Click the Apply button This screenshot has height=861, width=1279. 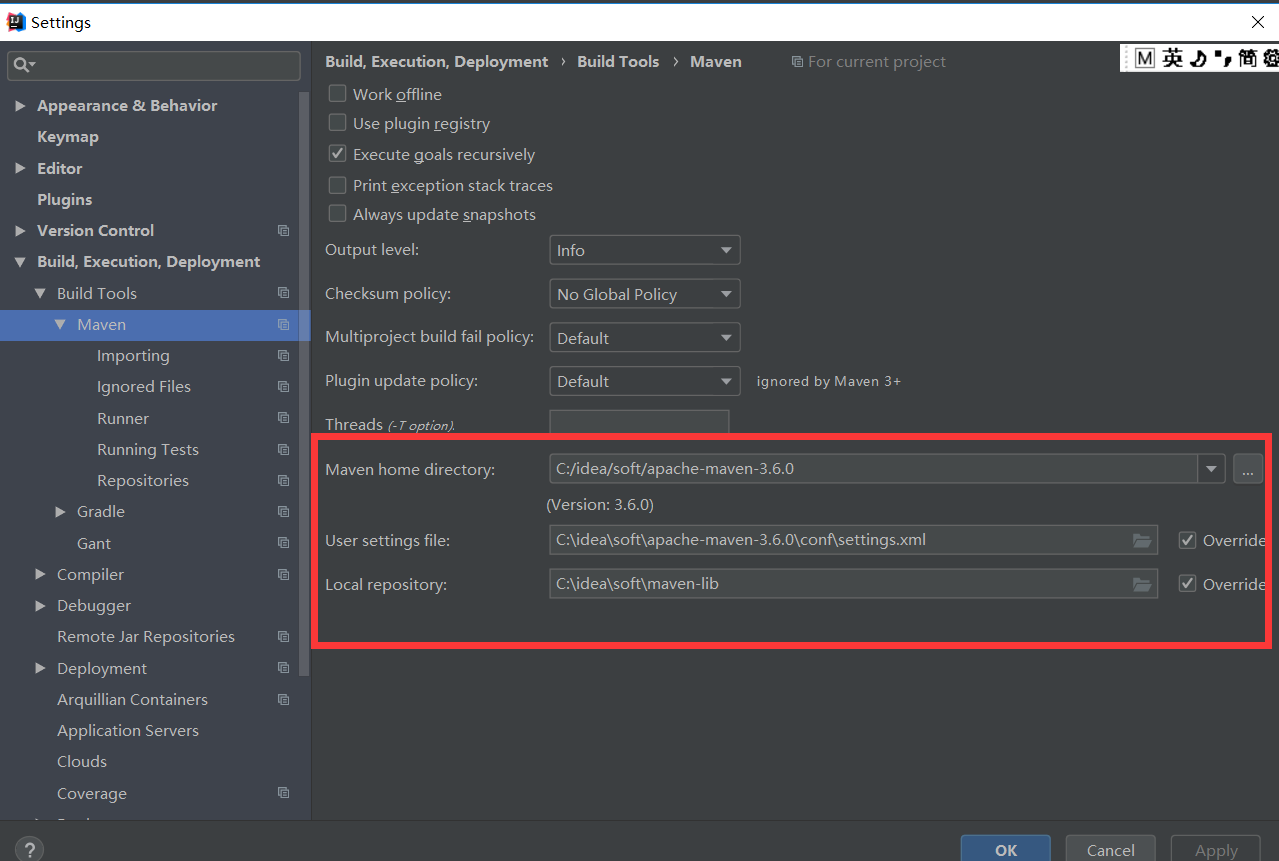click(1216, 849)
